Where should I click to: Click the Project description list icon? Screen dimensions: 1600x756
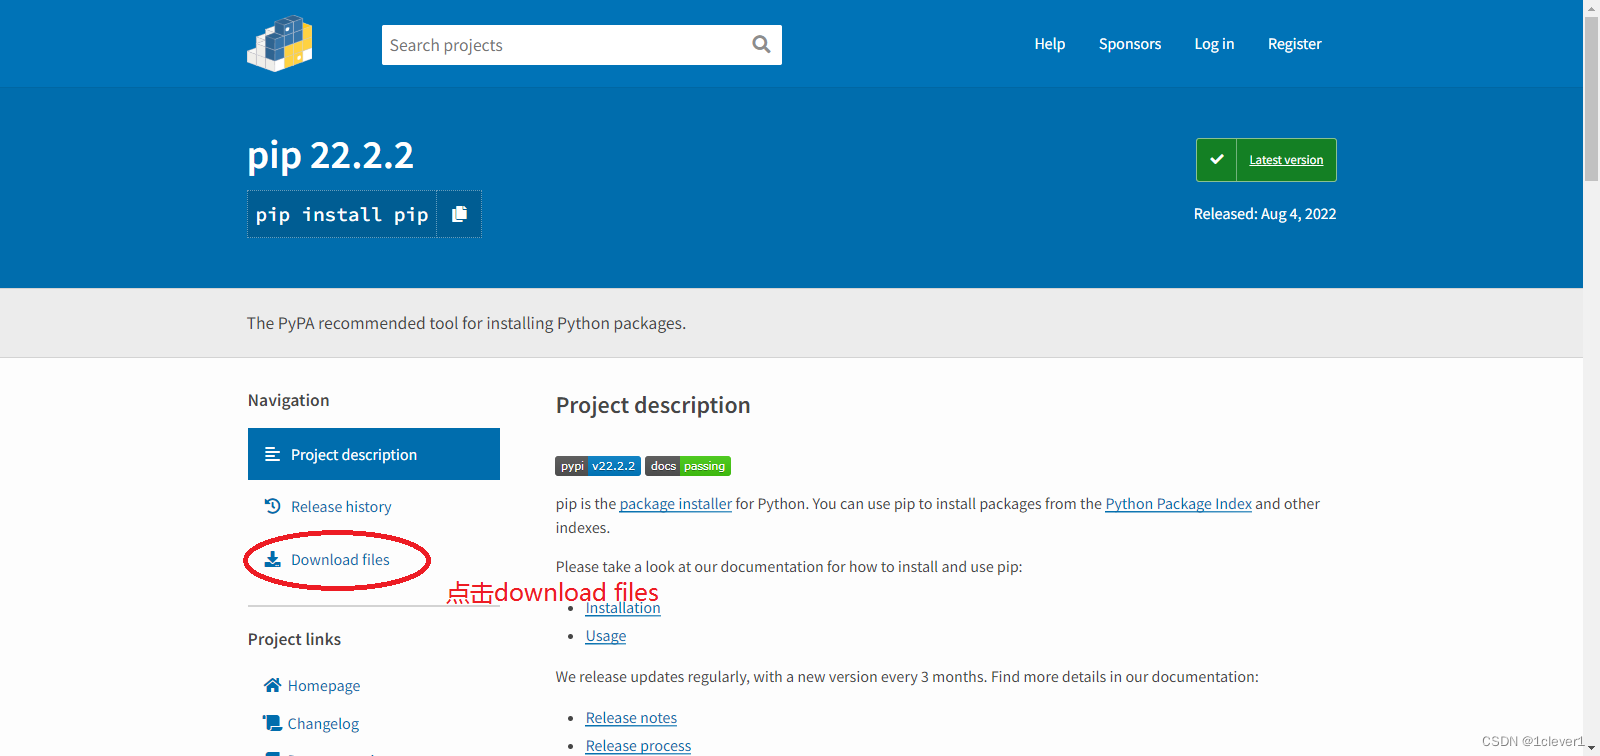(272, 454)
